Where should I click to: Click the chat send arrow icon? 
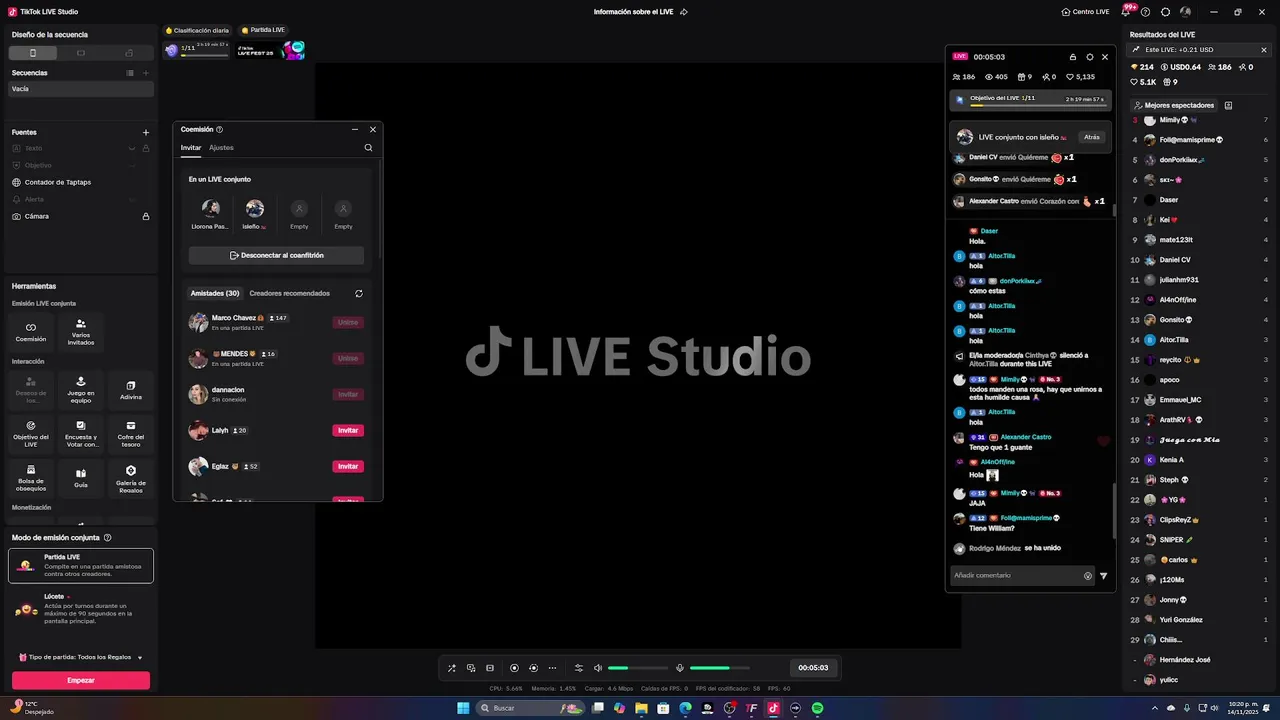coord(1104,576)
